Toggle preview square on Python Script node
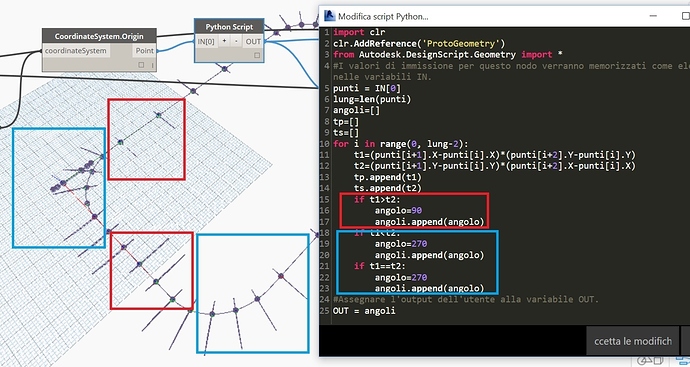Screen dimensions: 690x367 click(257, 55)
